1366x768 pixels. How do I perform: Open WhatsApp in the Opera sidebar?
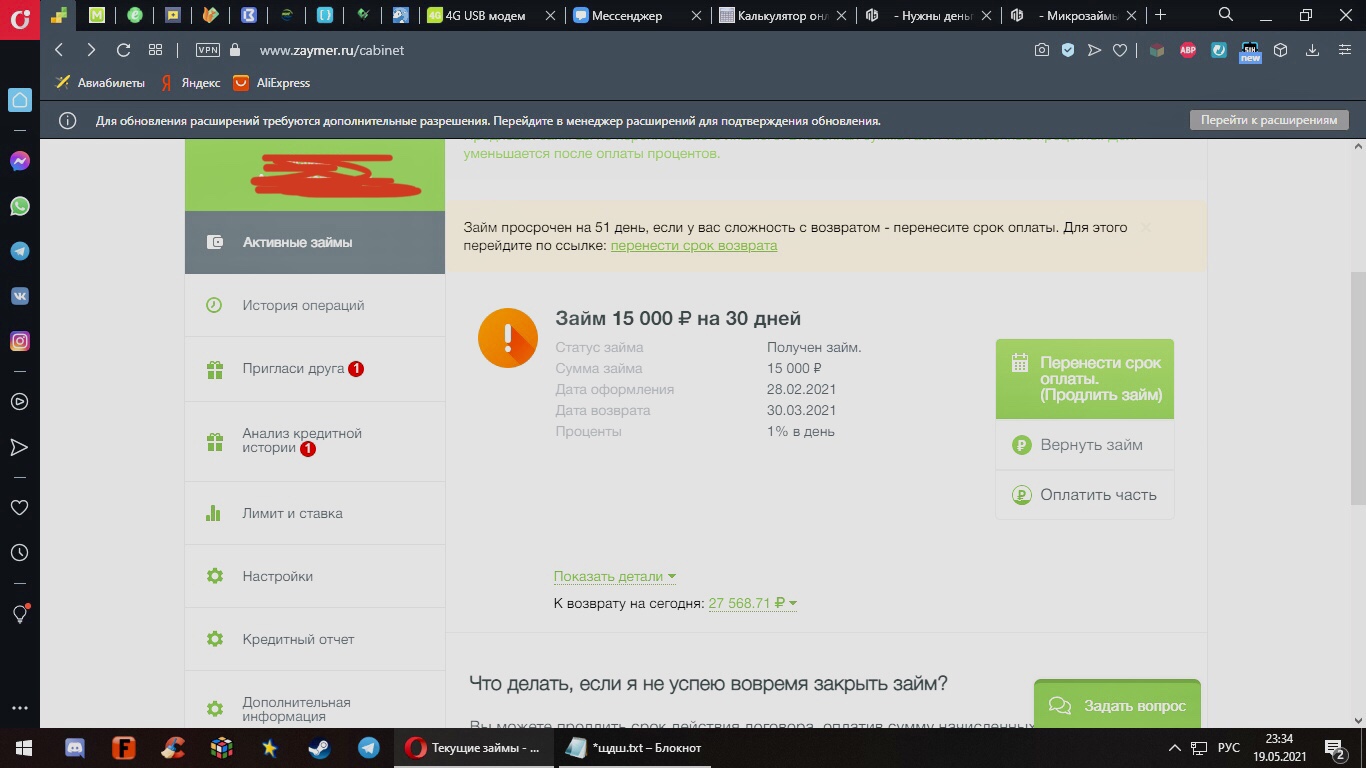(x=19, y=206)
